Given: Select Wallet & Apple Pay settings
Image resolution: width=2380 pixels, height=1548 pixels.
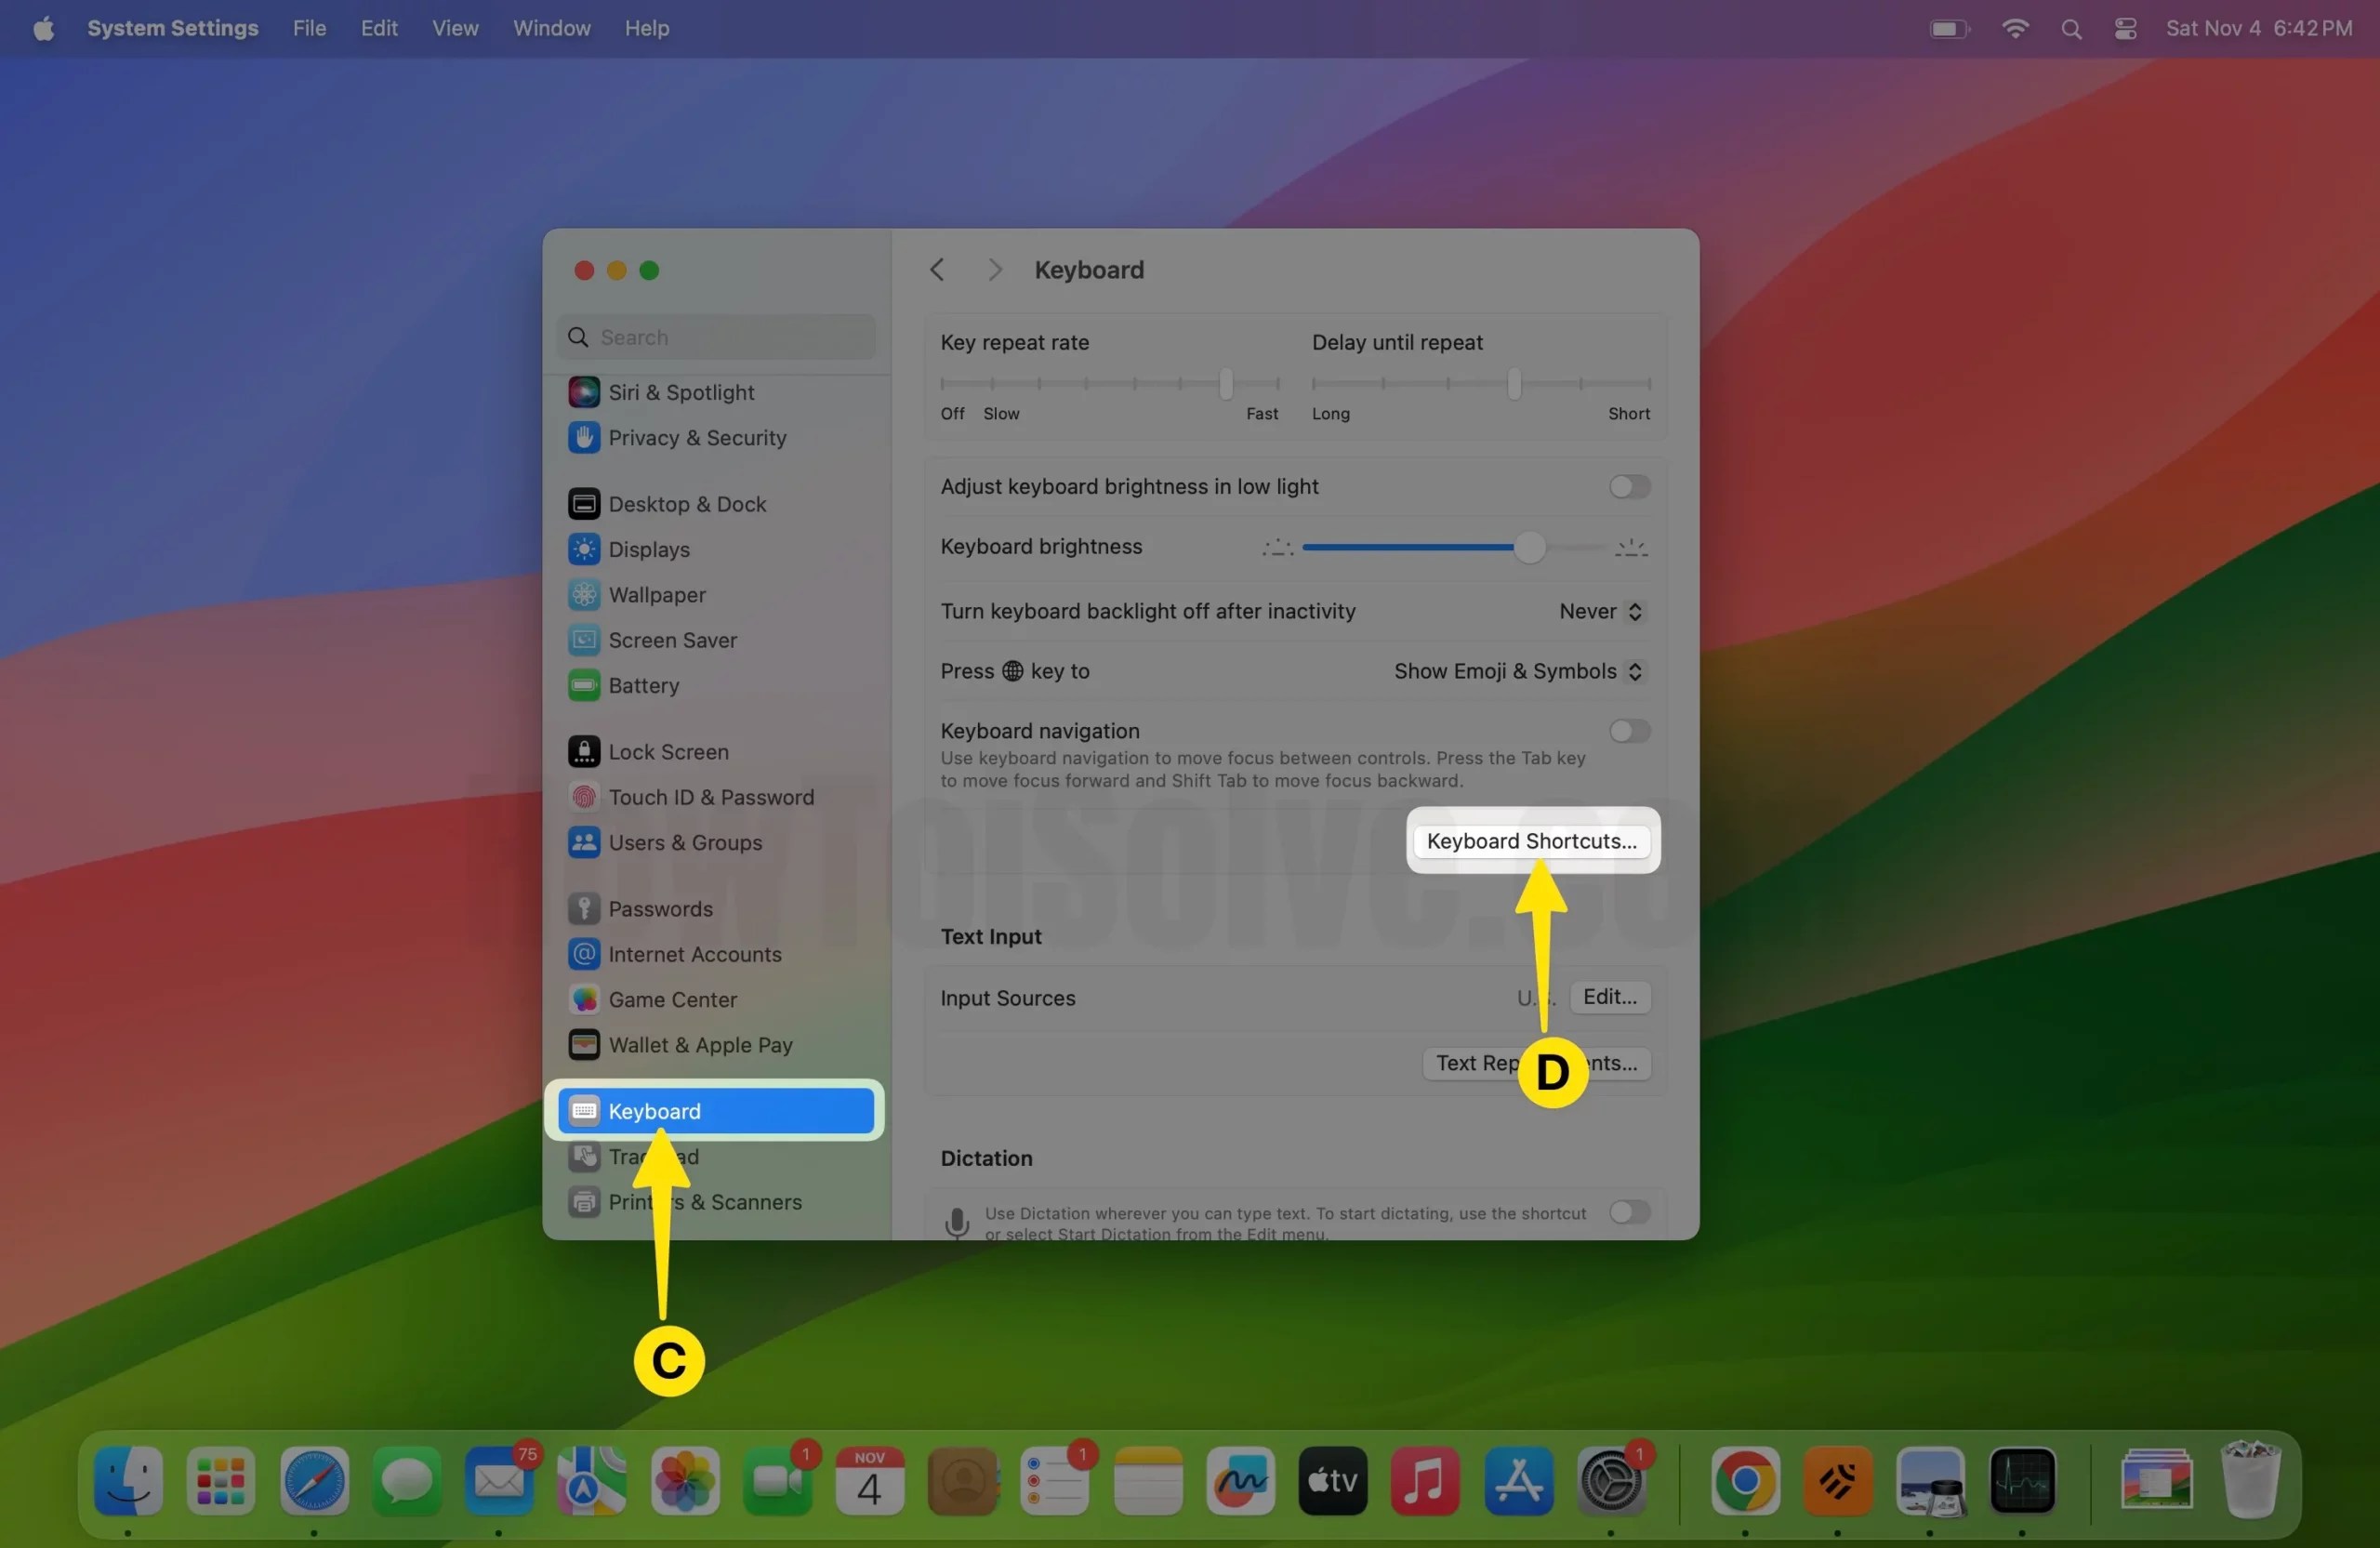Looking at the screenshot, I should click(x=700, y=1044).
